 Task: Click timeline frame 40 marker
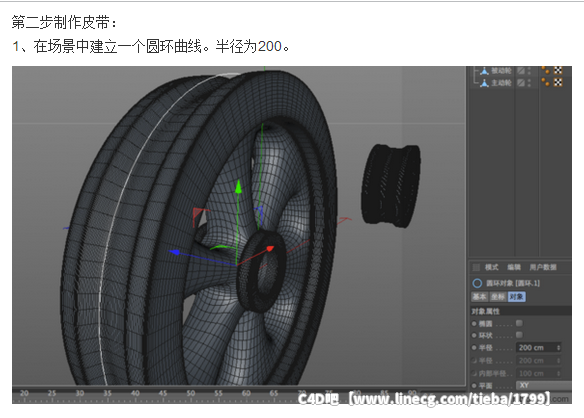coord(135,393)
